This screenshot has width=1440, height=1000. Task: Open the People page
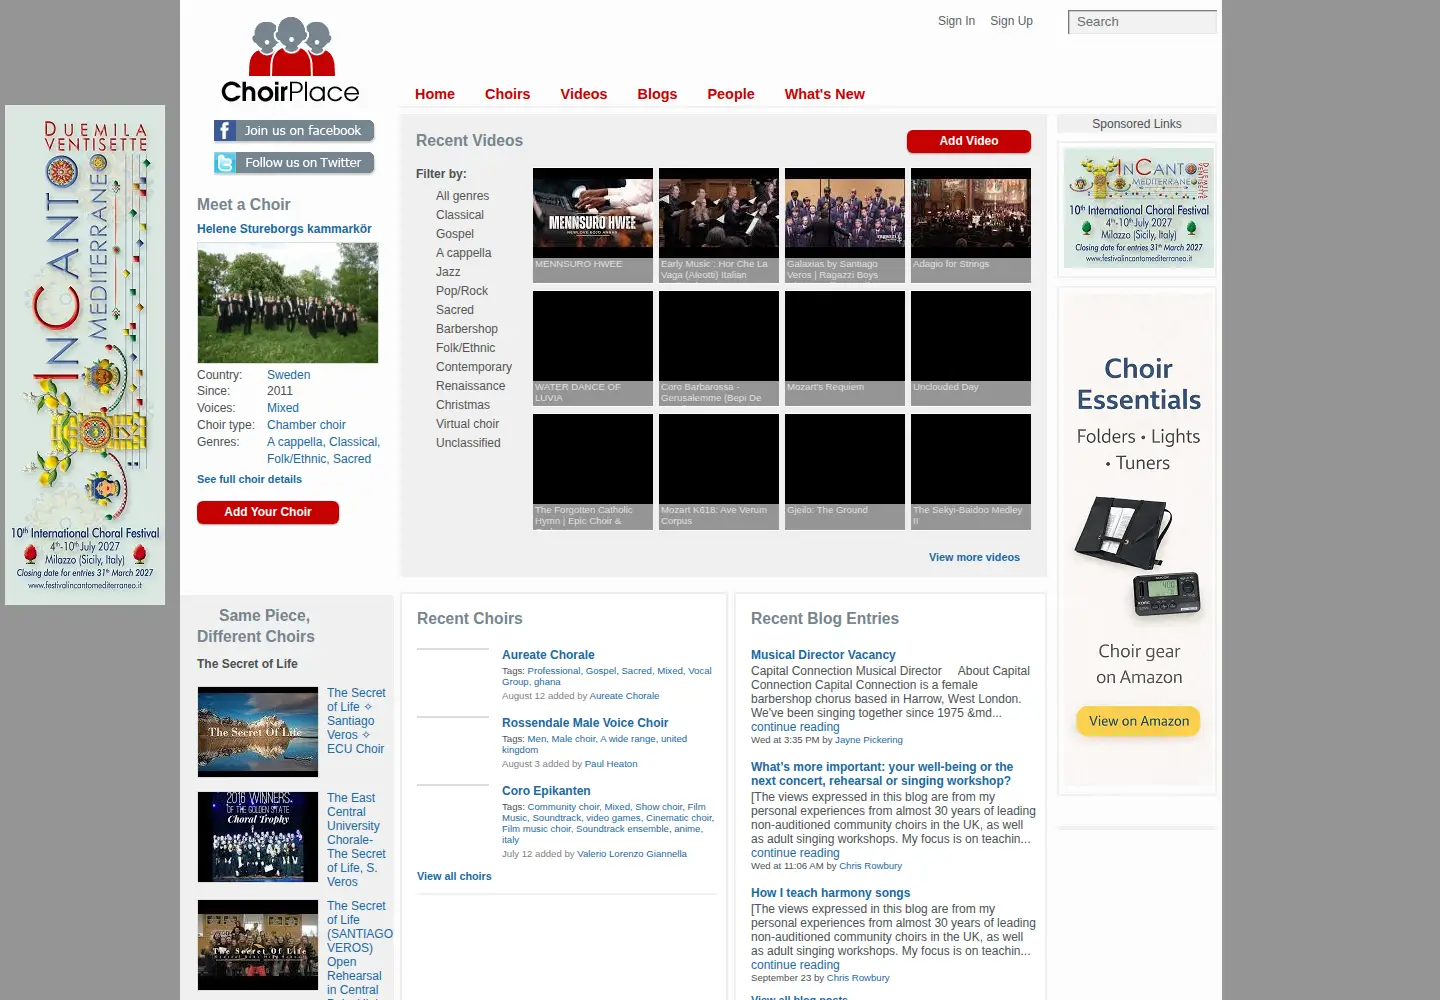tap(731, 94)
